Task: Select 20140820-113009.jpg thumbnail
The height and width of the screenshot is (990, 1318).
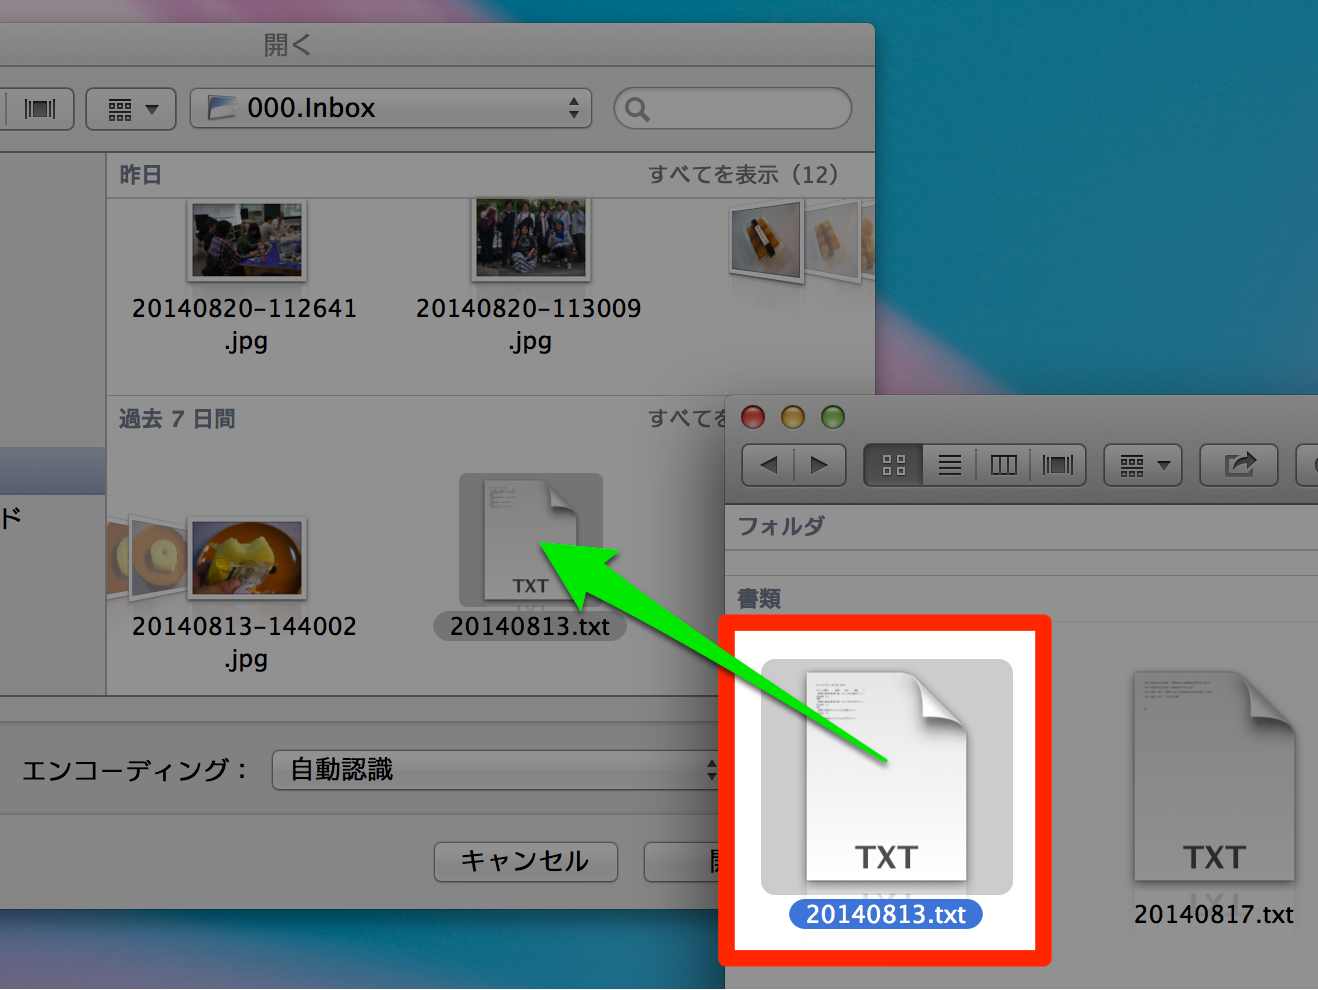Action: pos(531,239)
